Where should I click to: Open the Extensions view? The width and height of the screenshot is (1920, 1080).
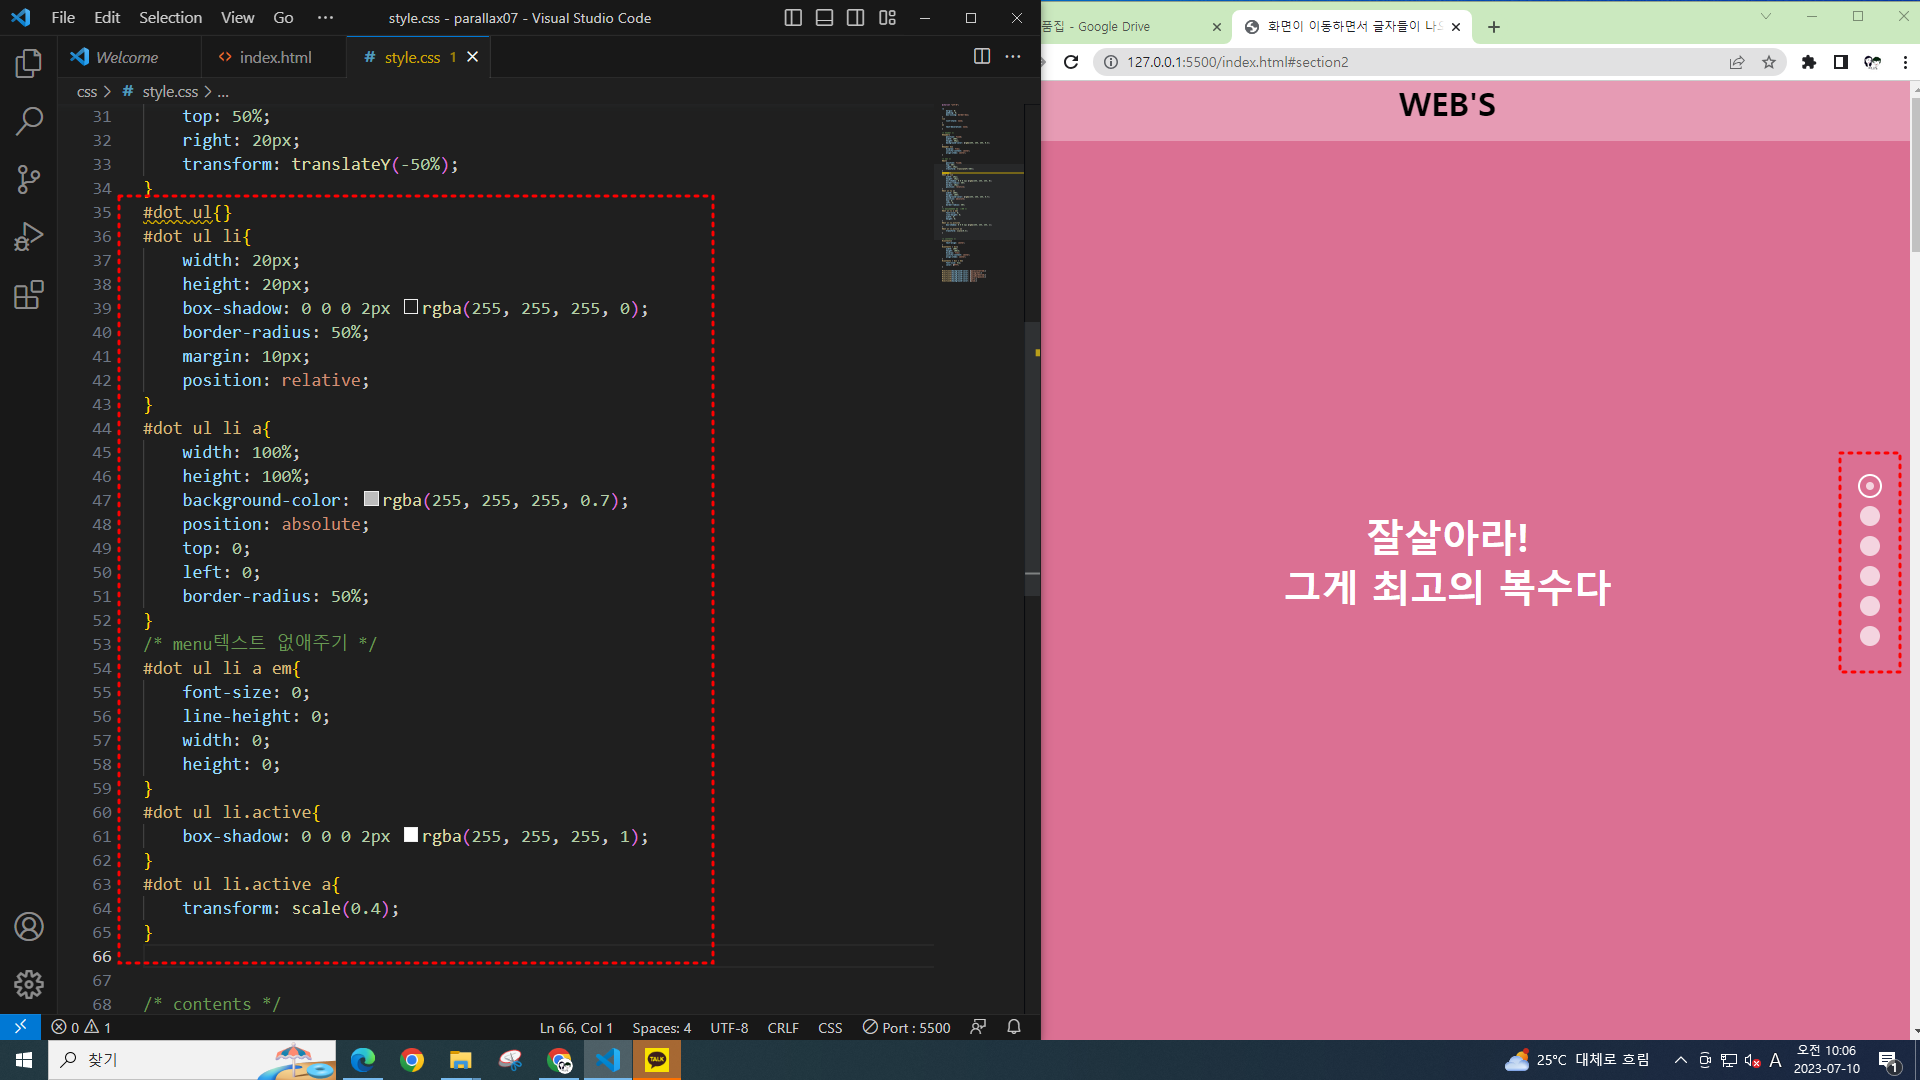29,295
